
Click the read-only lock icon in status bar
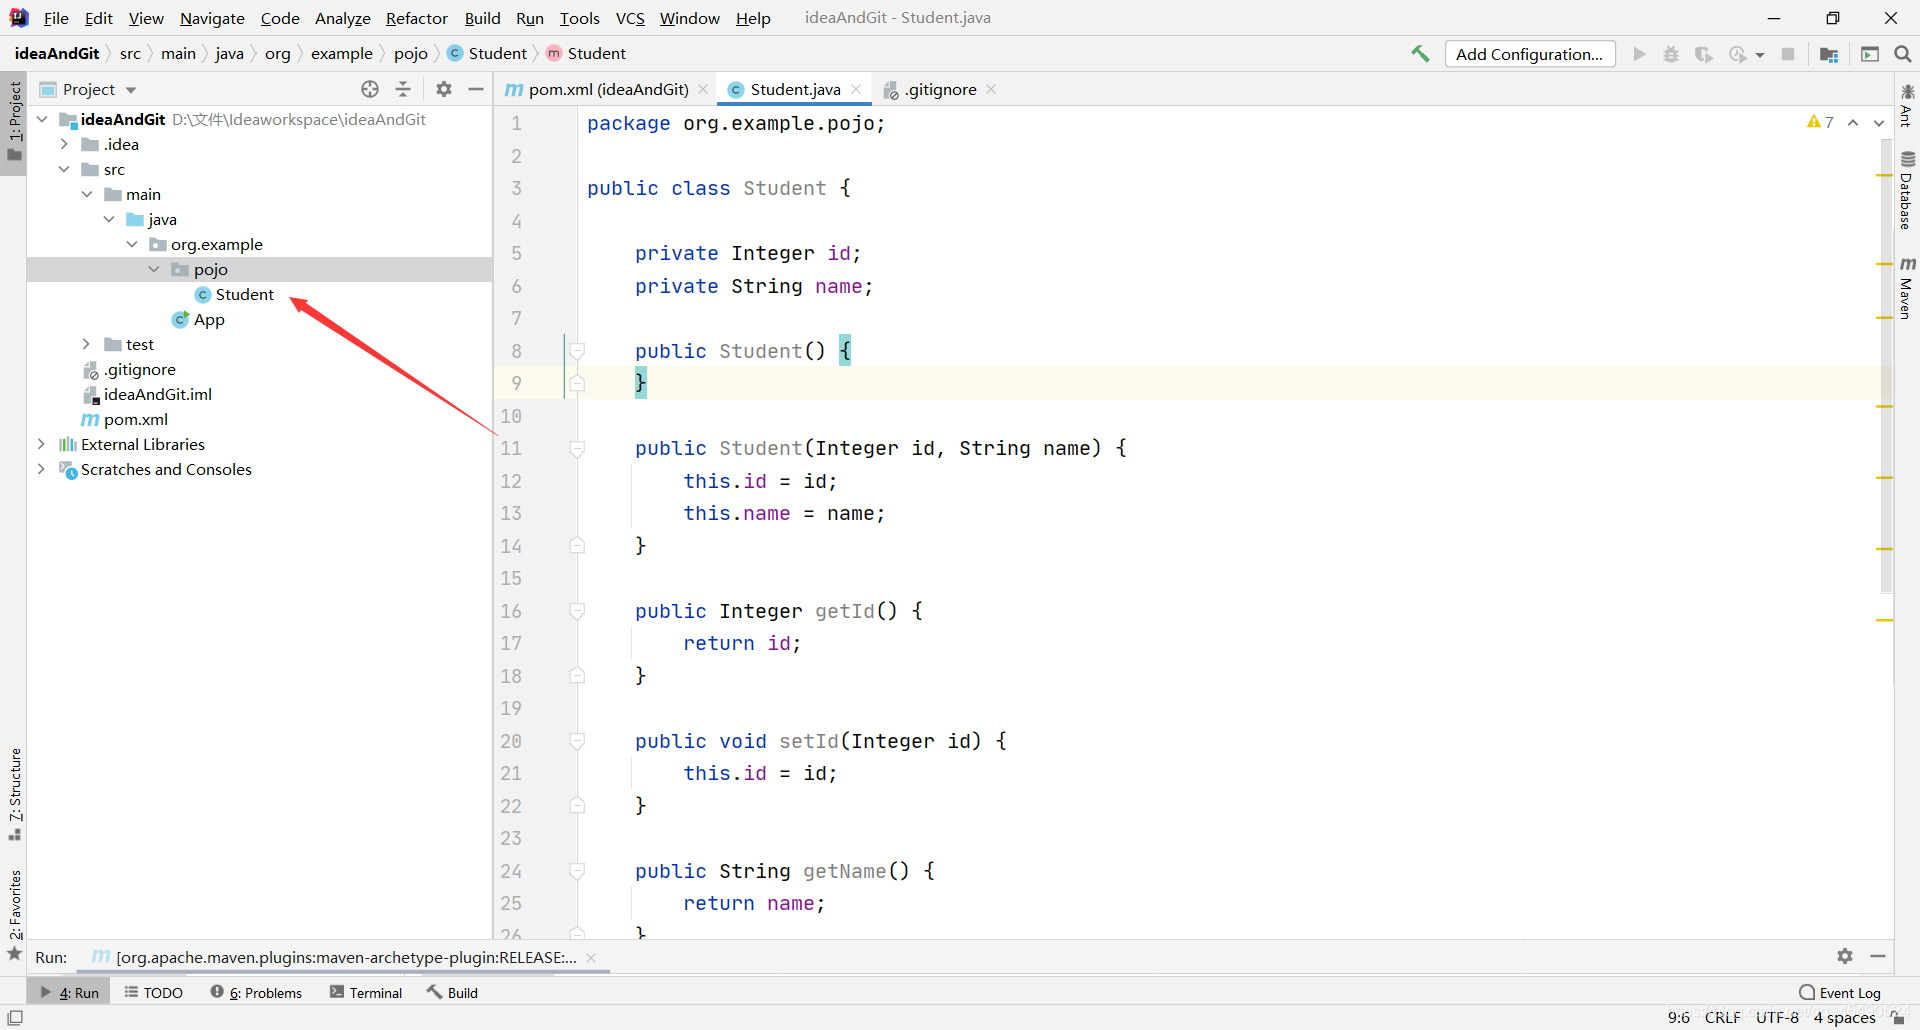coord(1897,1018)
